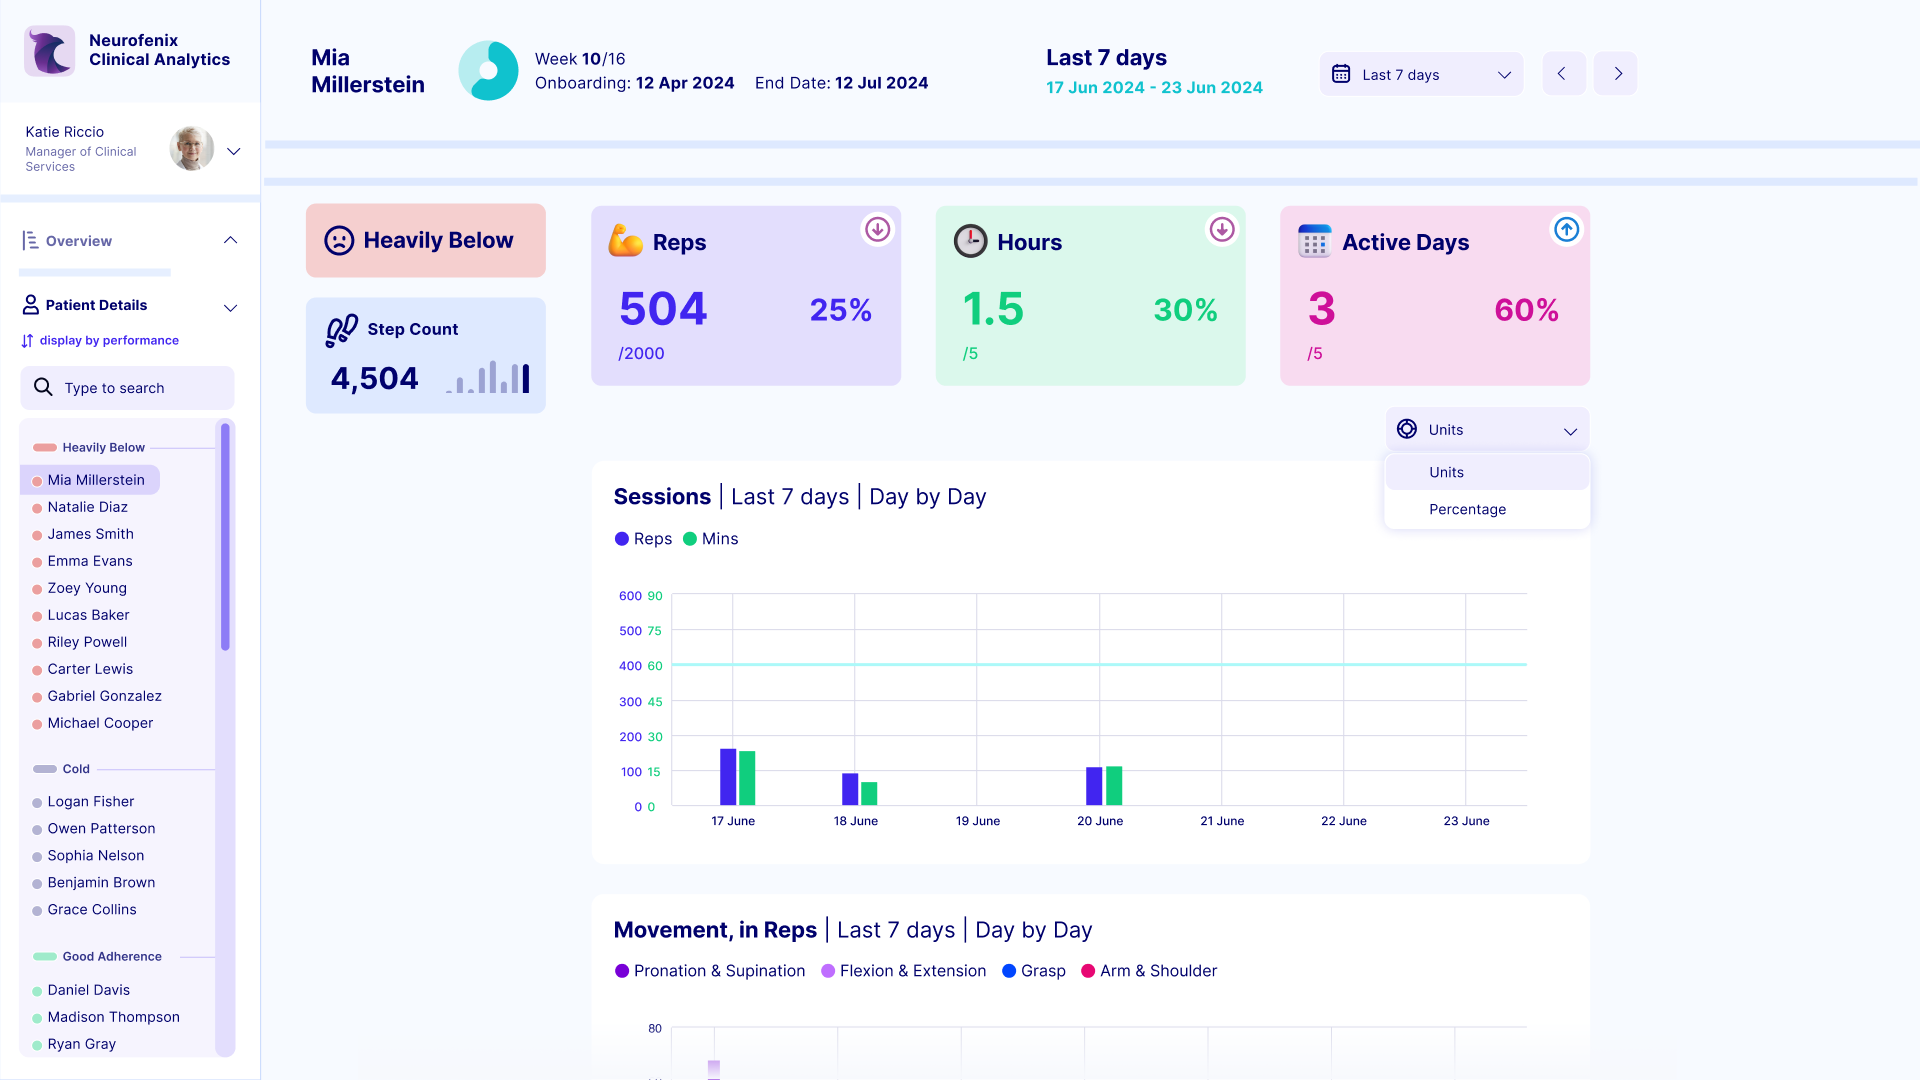Toggle Grasp legend item
The image size is (1920, 1080).
click(x=1033, y=971)
